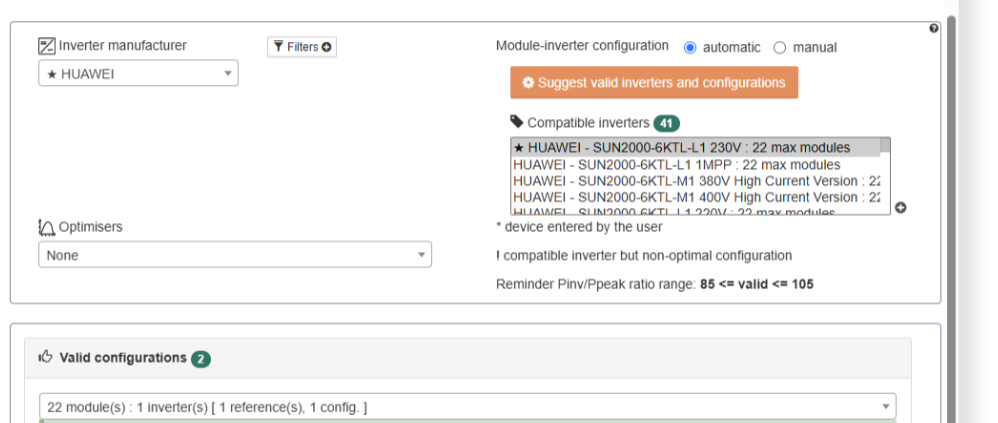Click the thumbs-up icon by Valid configurations

pos(45,357)
